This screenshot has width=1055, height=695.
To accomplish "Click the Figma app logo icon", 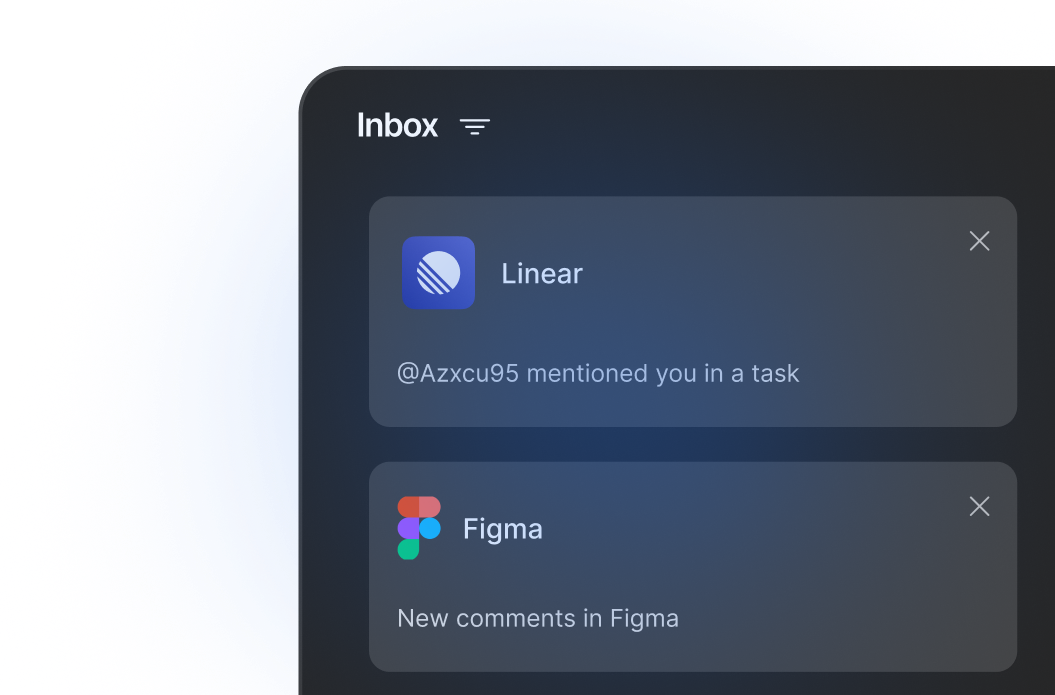I will pyautogui.click(x=419, y=528).
